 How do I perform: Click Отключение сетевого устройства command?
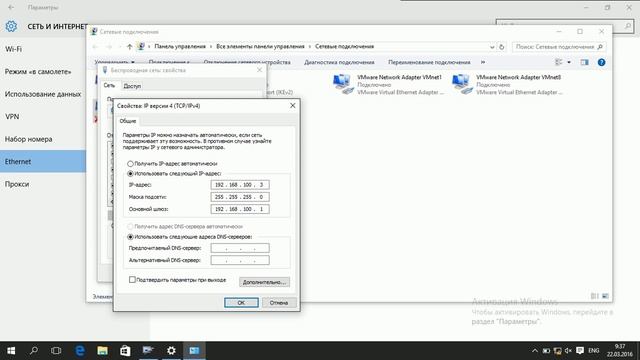pyautogui.click(x=247, y=62)
